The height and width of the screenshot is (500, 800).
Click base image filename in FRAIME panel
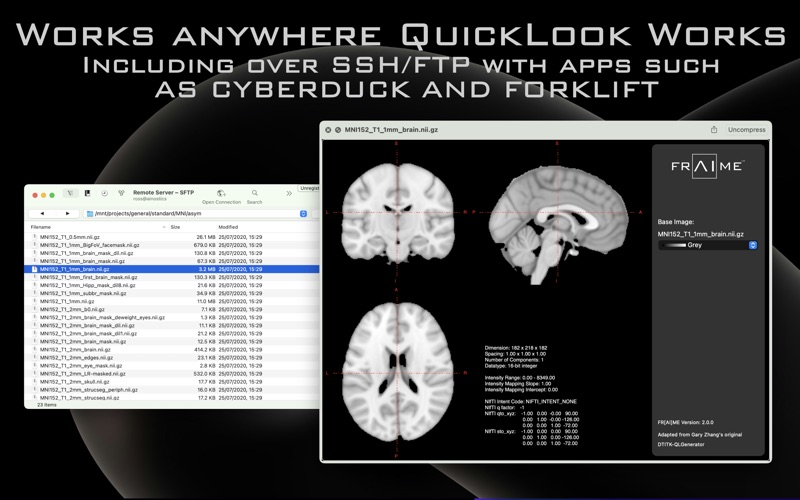click(701, 234)
